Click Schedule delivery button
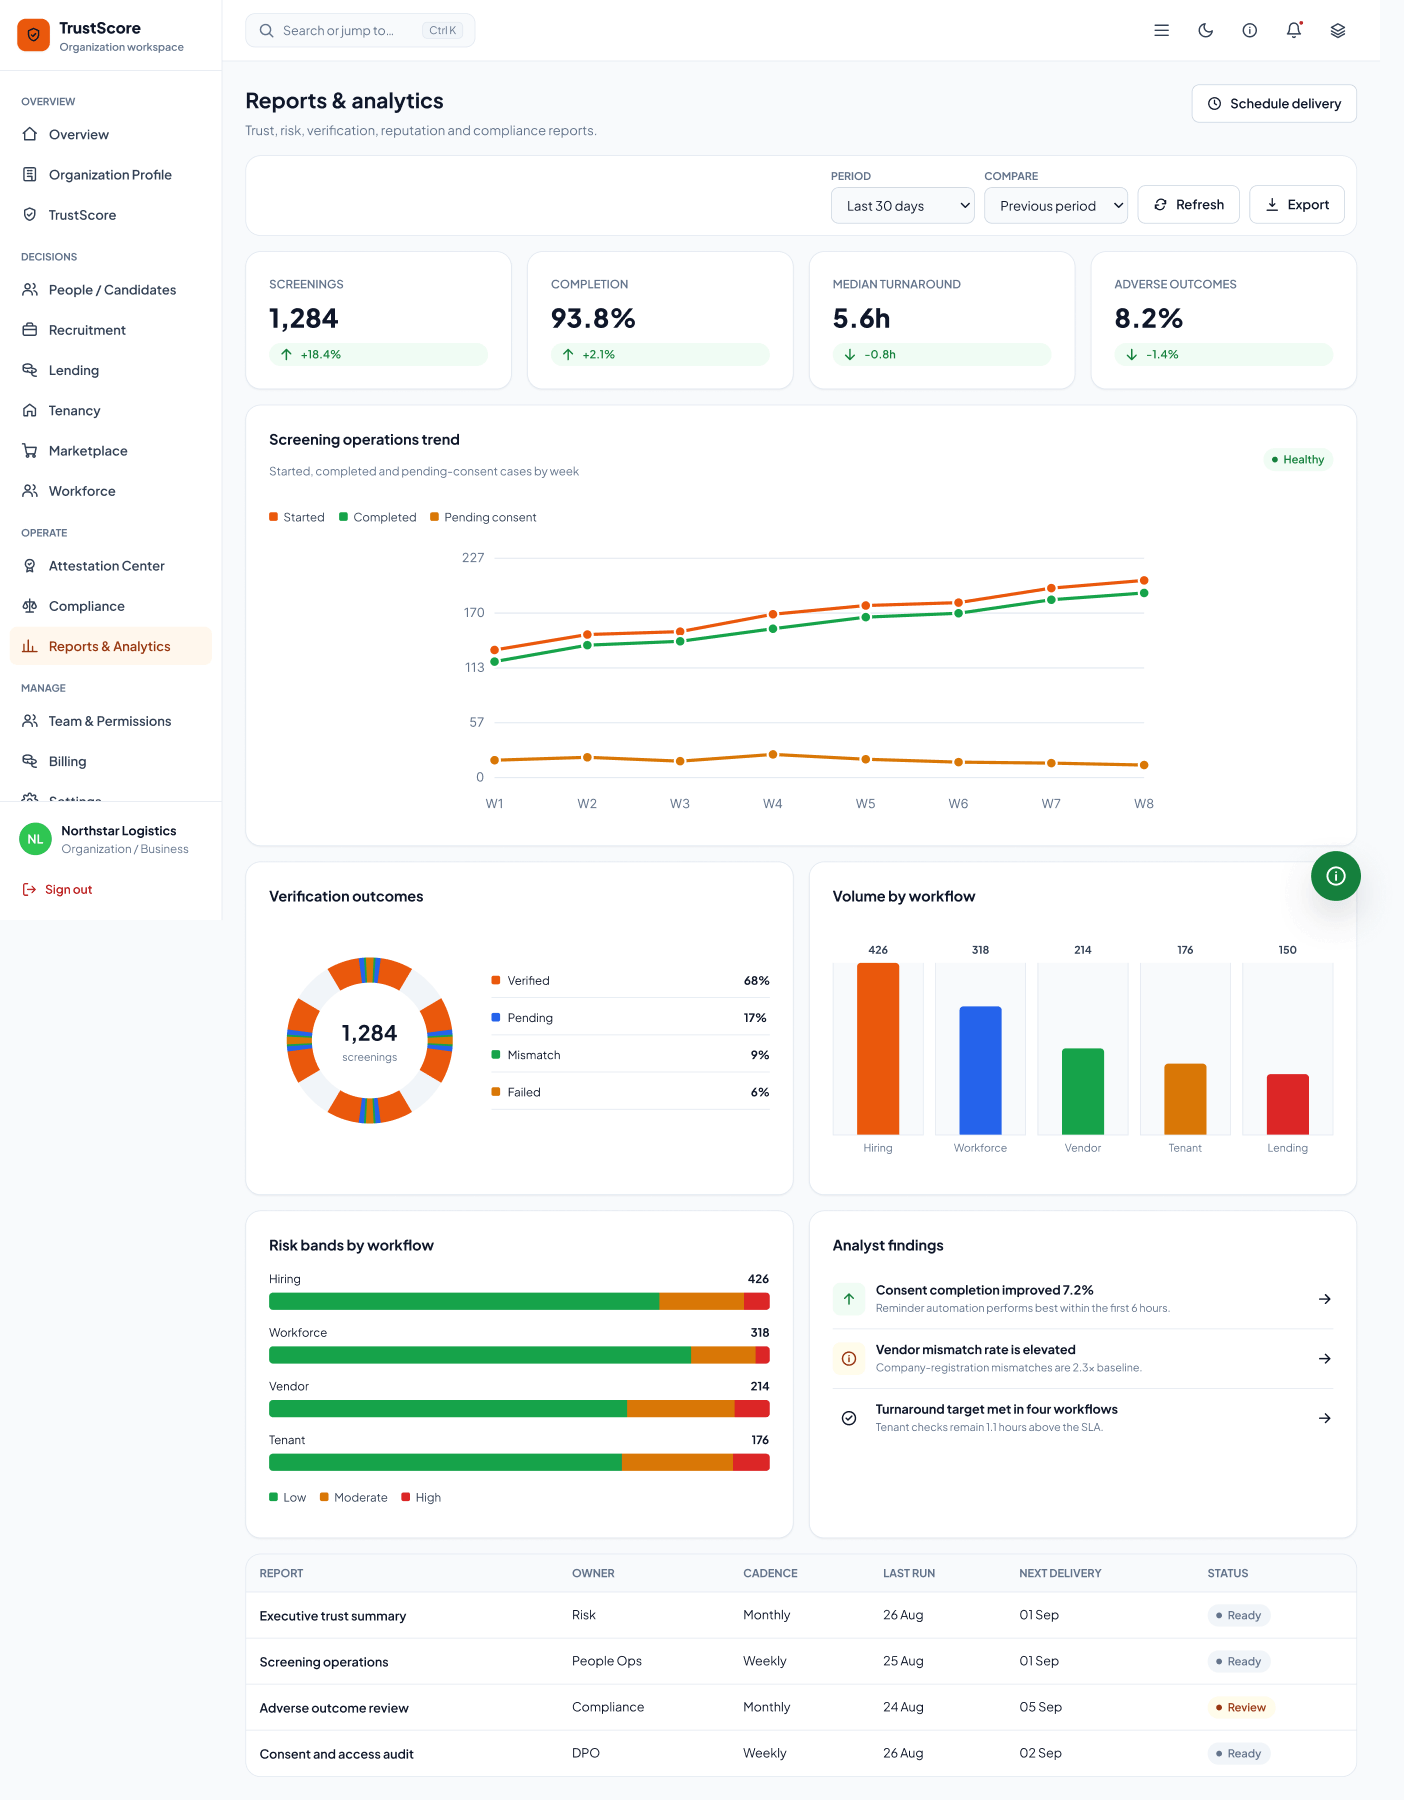Image resolution: width=1404 pixels, height=1800 pixels. 1274,104
